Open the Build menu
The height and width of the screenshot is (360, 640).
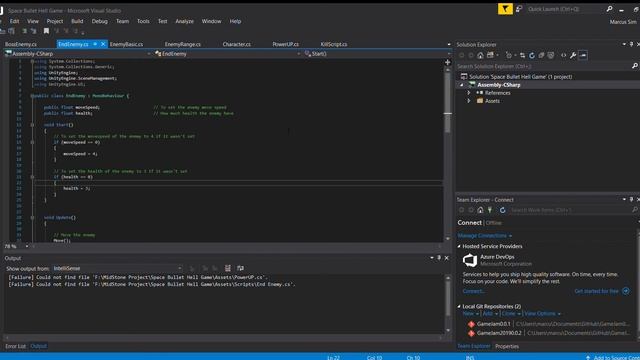(x=77, y=21)
